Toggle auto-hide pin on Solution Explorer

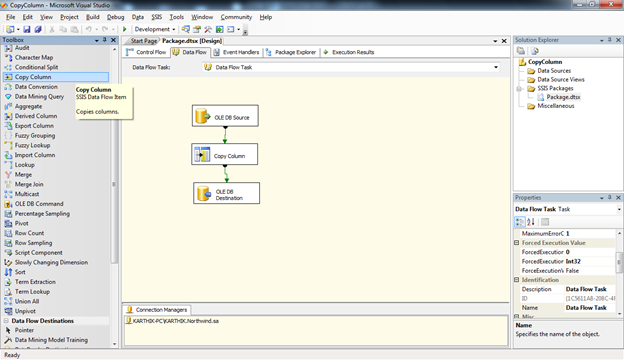pyautogui.click(x=610, y=40)
